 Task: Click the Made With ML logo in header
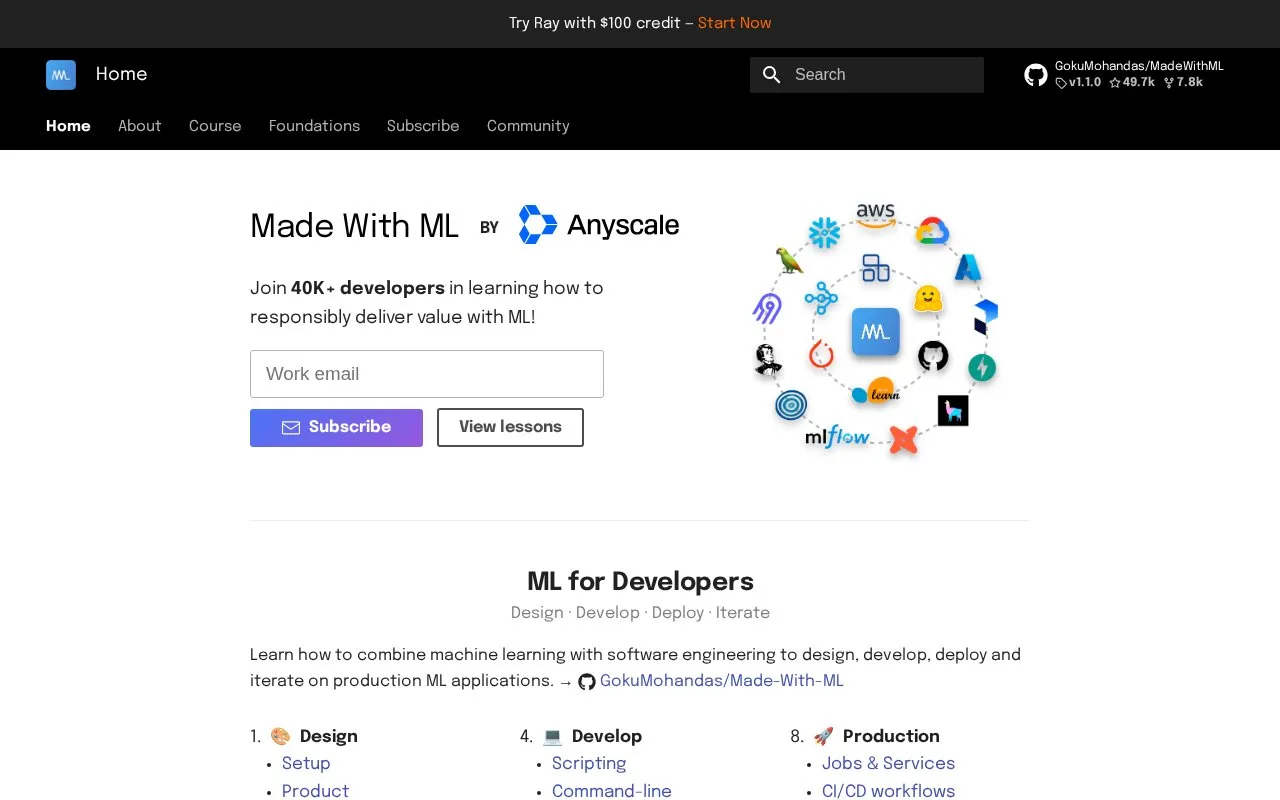tap(61, 75)
